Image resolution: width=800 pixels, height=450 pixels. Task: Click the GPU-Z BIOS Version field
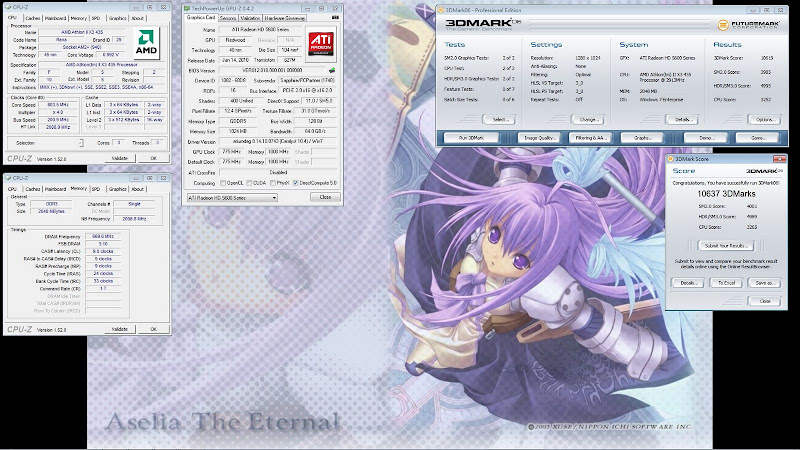[x=273, y=70]
